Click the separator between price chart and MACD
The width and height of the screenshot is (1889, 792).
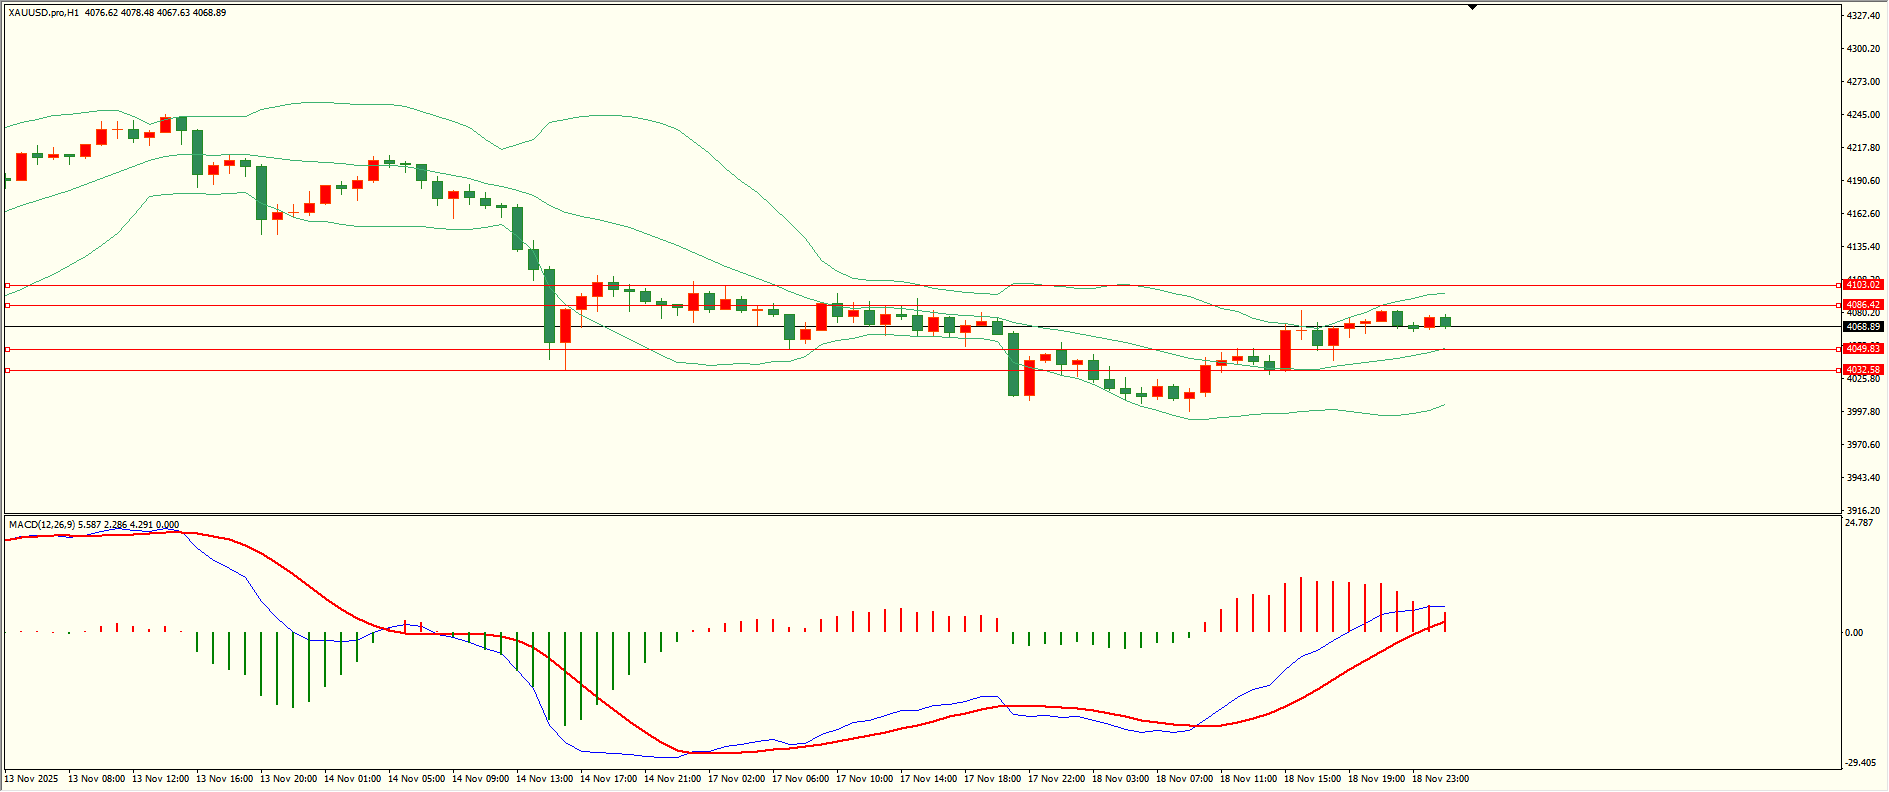(920, 515)
